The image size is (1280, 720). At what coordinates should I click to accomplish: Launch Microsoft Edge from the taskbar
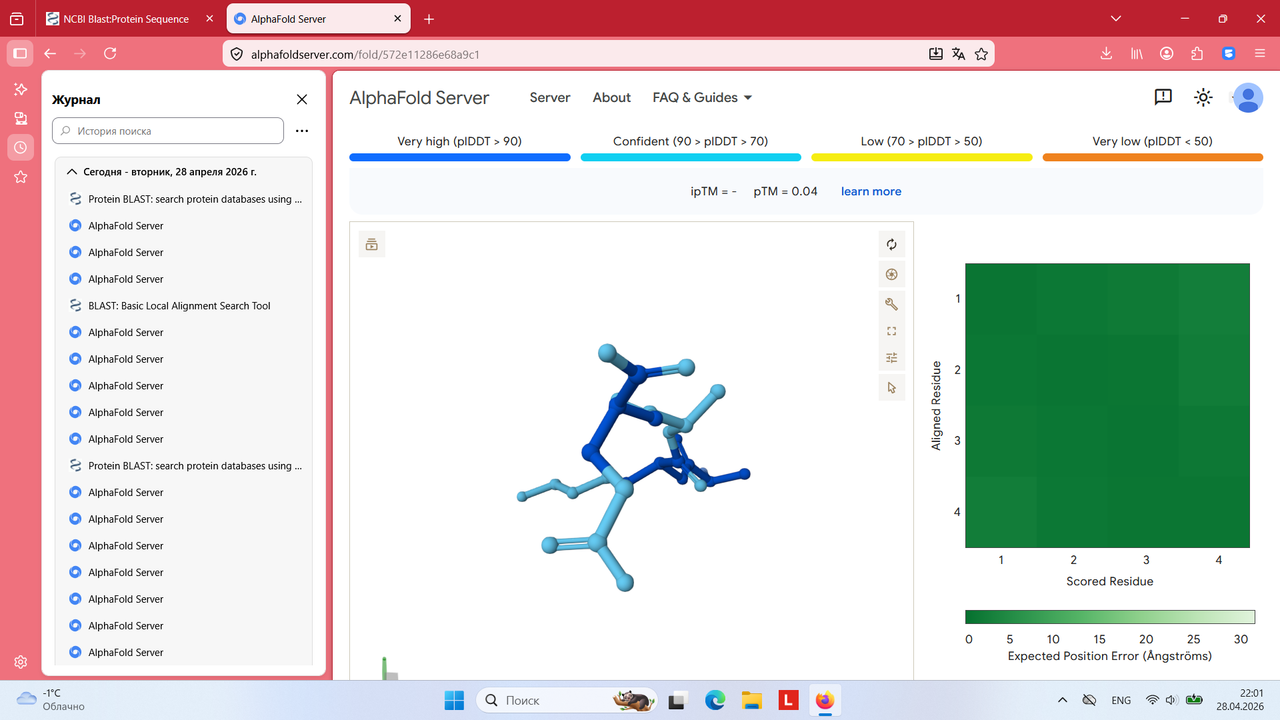click(x=715, y=700)
